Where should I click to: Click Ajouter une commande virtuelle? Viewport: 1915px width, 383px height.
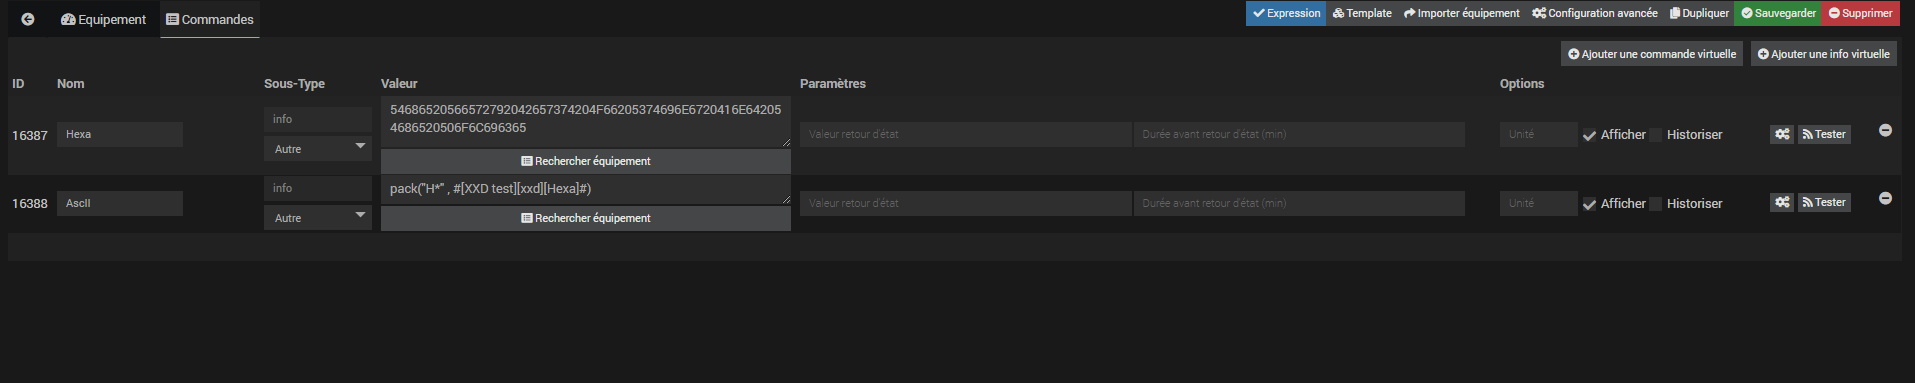(1652, 54)
